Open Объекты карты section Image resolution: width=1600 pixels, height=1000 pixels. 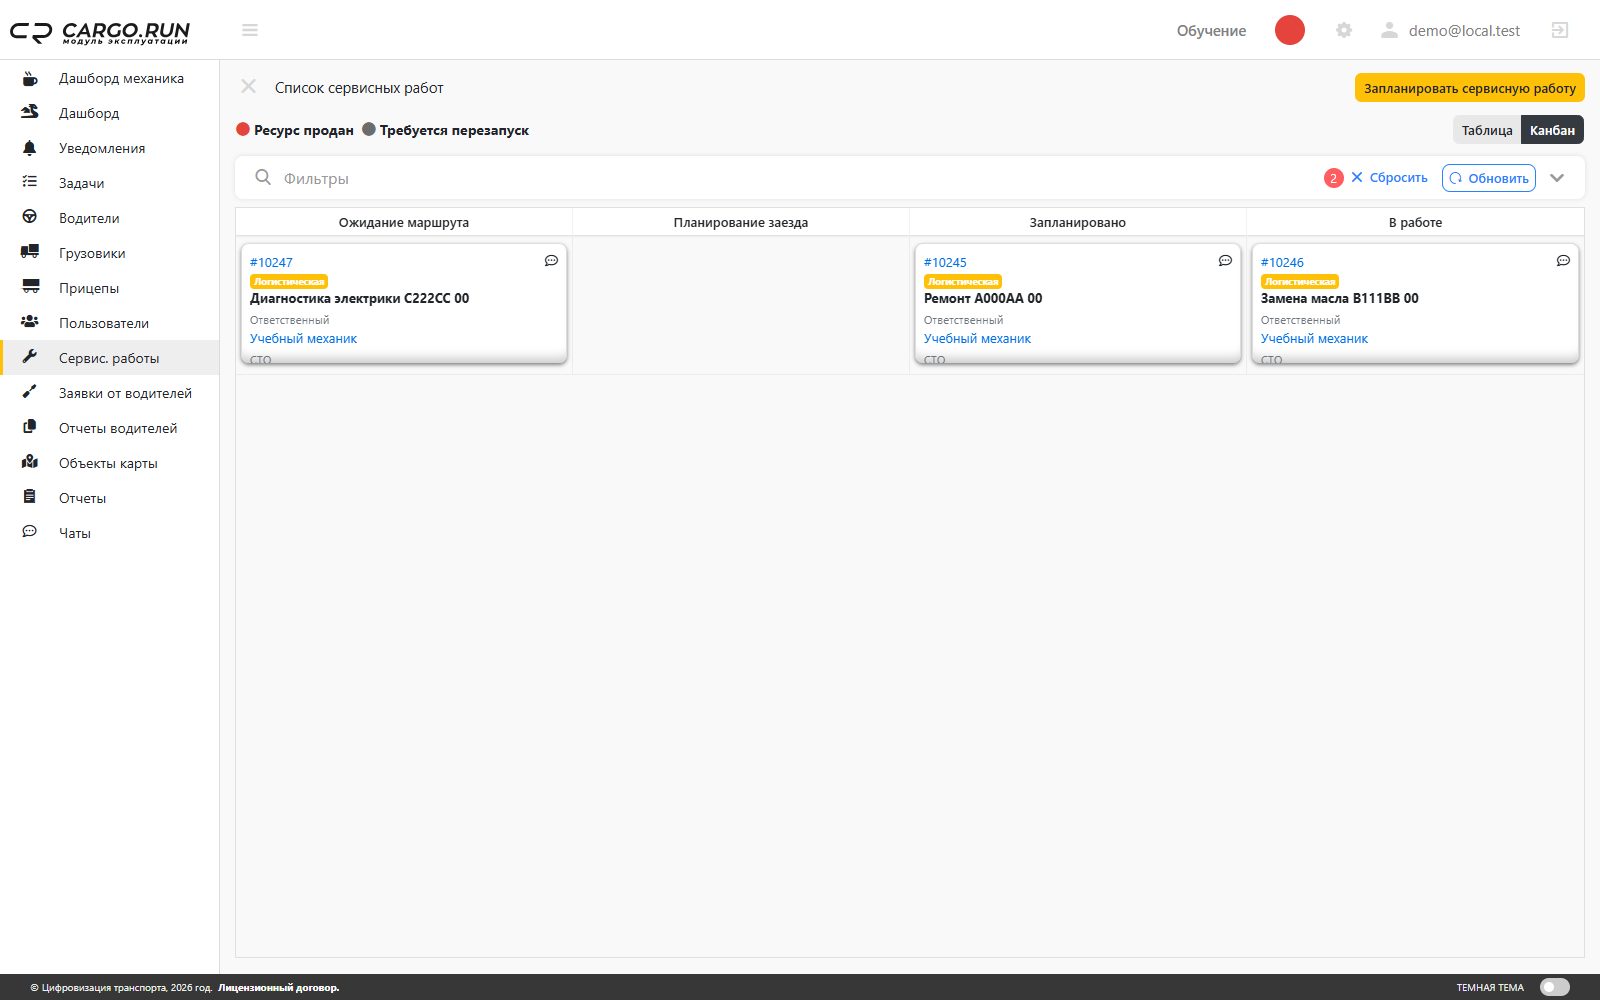110,463
